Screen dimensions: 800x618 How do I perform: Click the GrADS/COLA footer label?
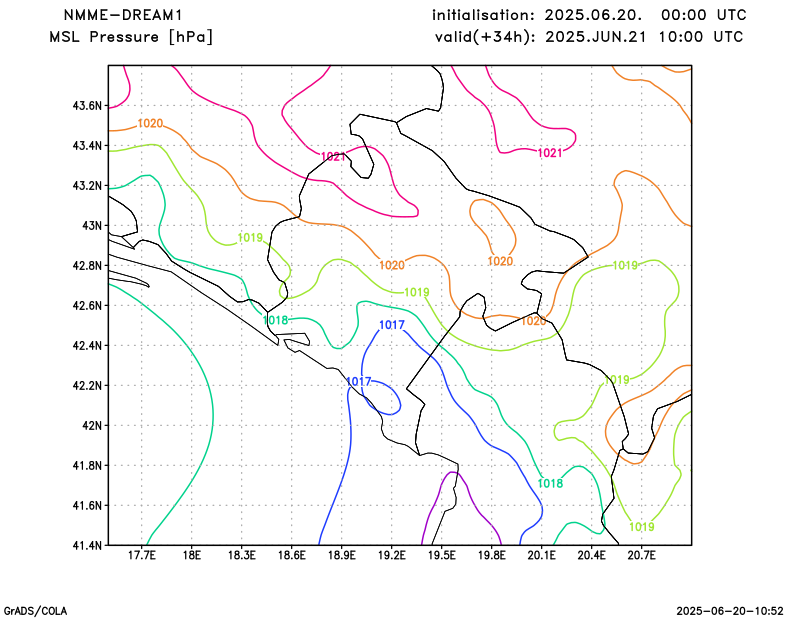35,611
